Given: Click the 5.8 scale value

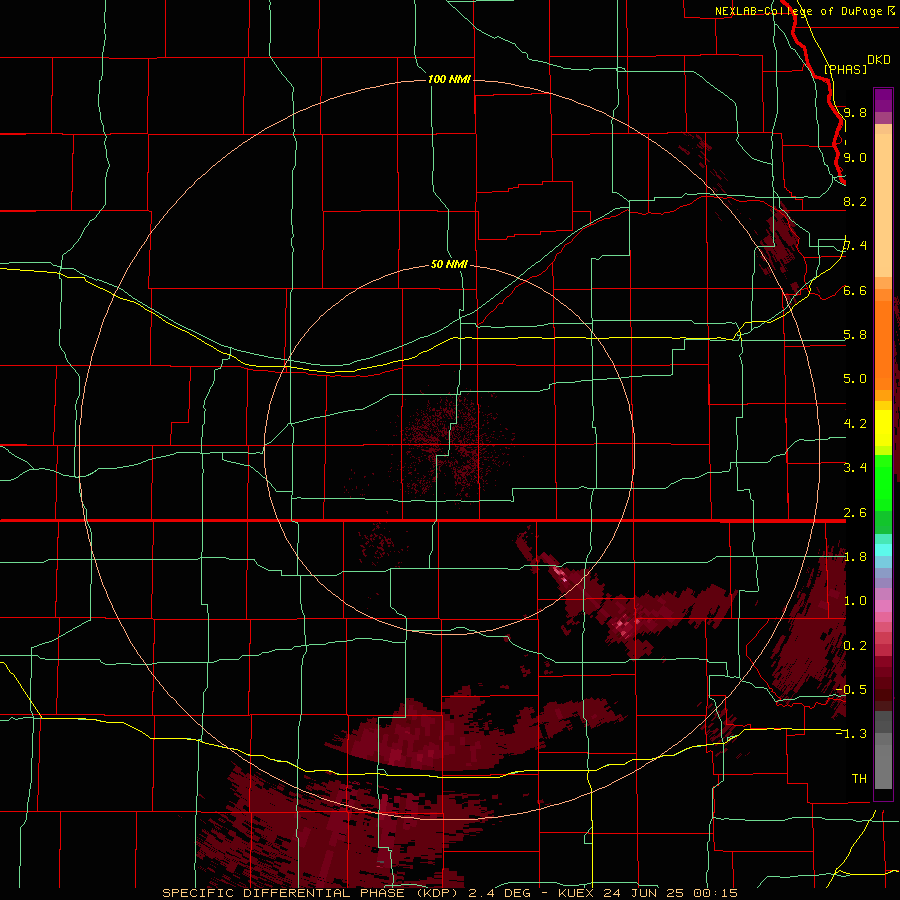Looking at the screenshot, I should point(855,335).
